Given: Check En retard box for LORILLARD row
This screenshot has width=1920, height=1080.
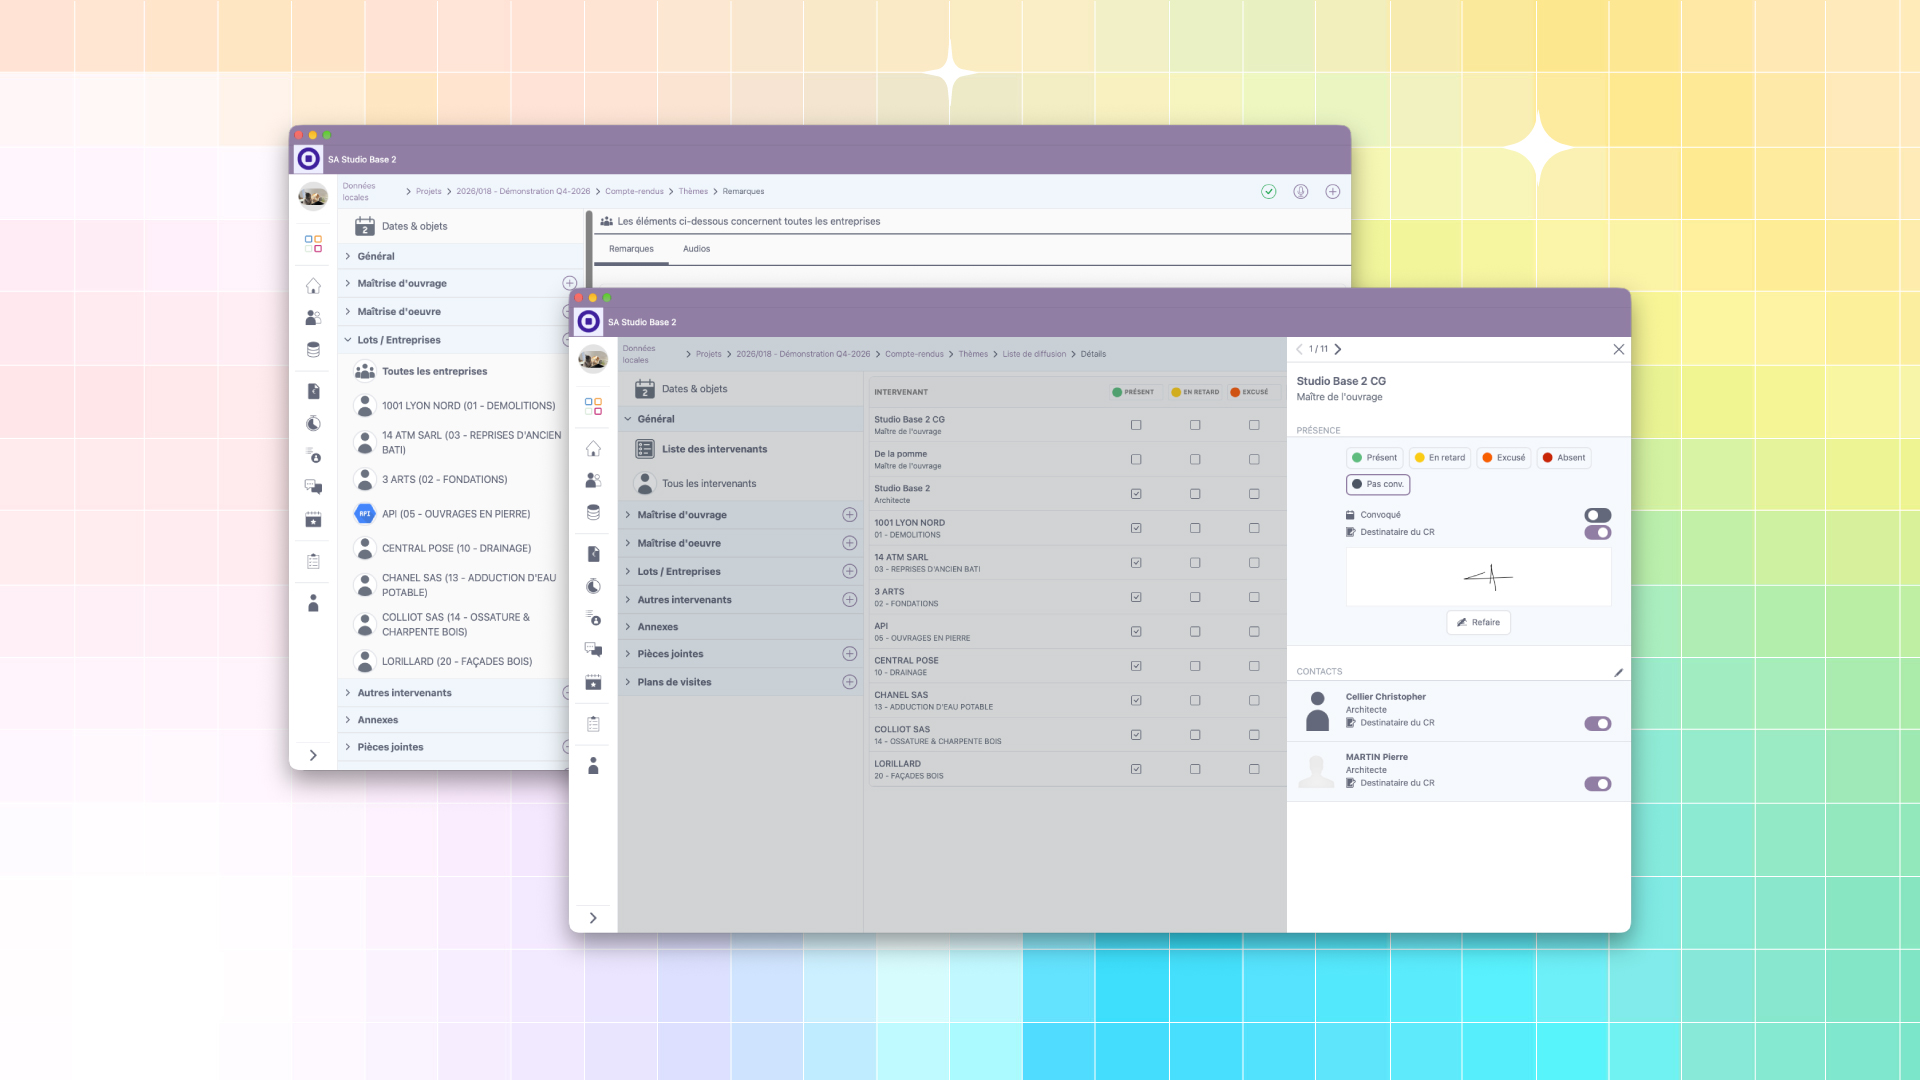Looking at the screenshot, I should click(1195, 769).
